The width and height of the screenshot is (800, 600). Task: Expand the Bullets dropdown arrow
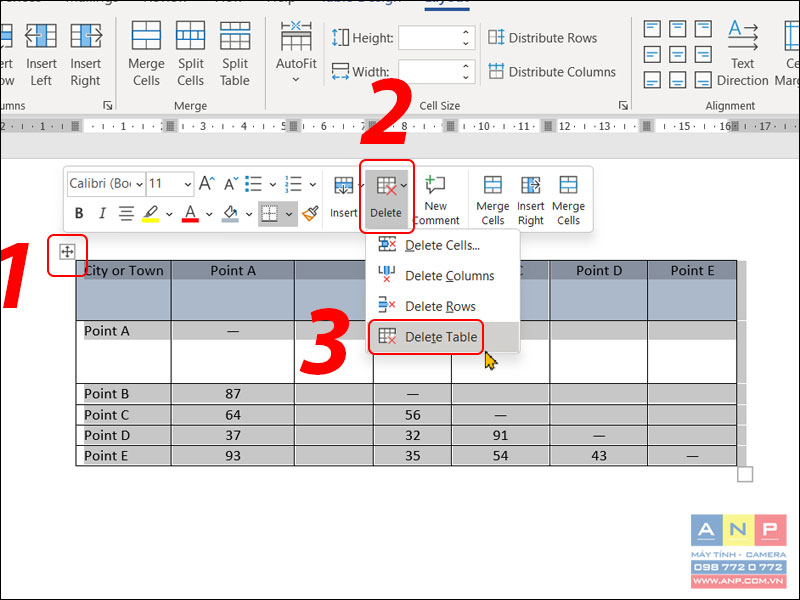click(272, 184)
